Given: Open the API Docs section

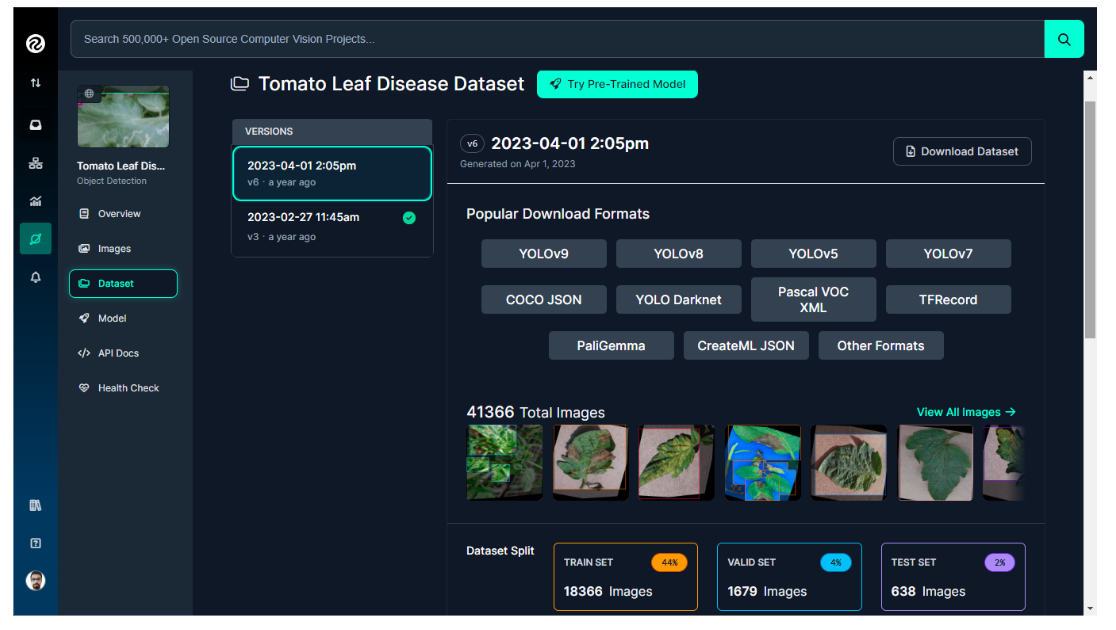Looking at the screenshot, I should tap(118, 353).
